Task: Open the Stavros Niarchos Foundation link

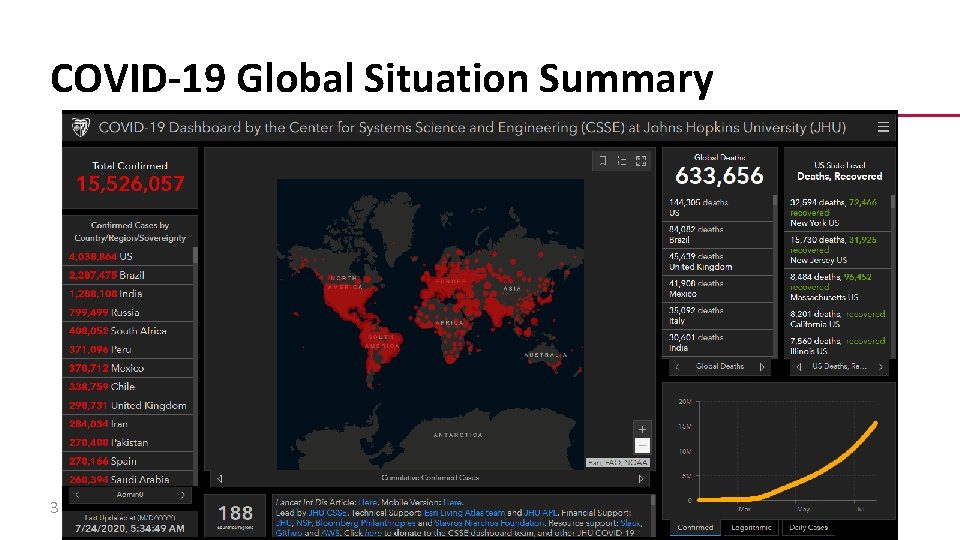Action: tap(488, 523)
